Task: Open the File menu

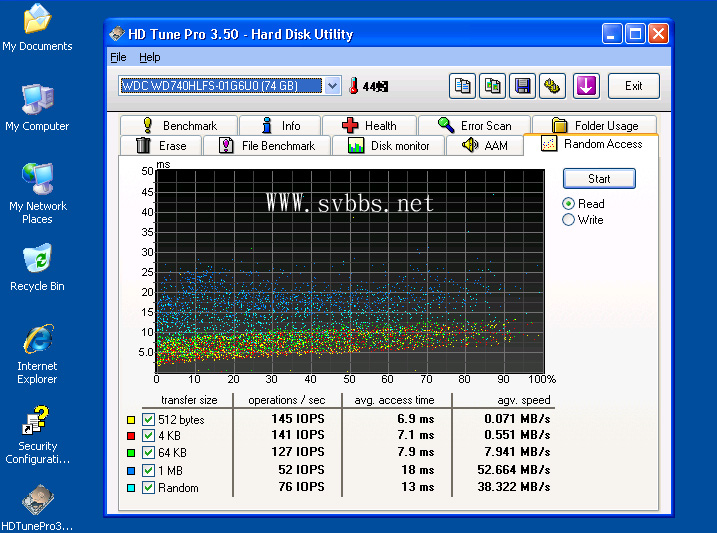Action: click(x=118, y=57)
